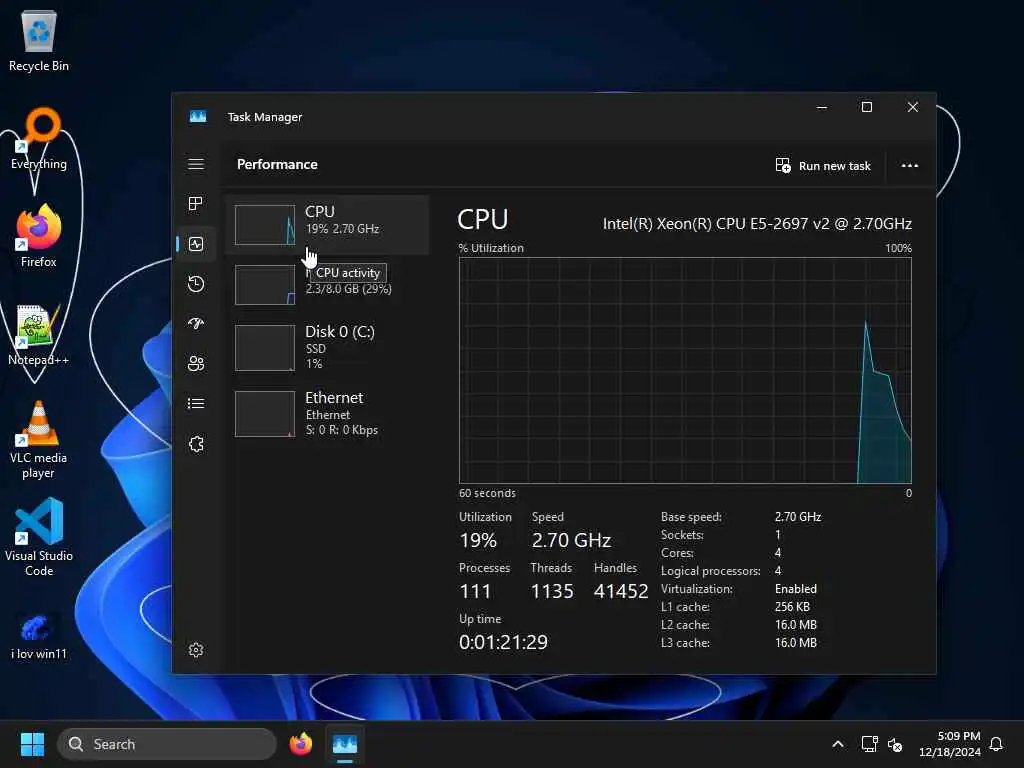The height and width of the screenshot is (768, 1024).
Task: Click the Run new task button
Action: click(x=823, y=166)
